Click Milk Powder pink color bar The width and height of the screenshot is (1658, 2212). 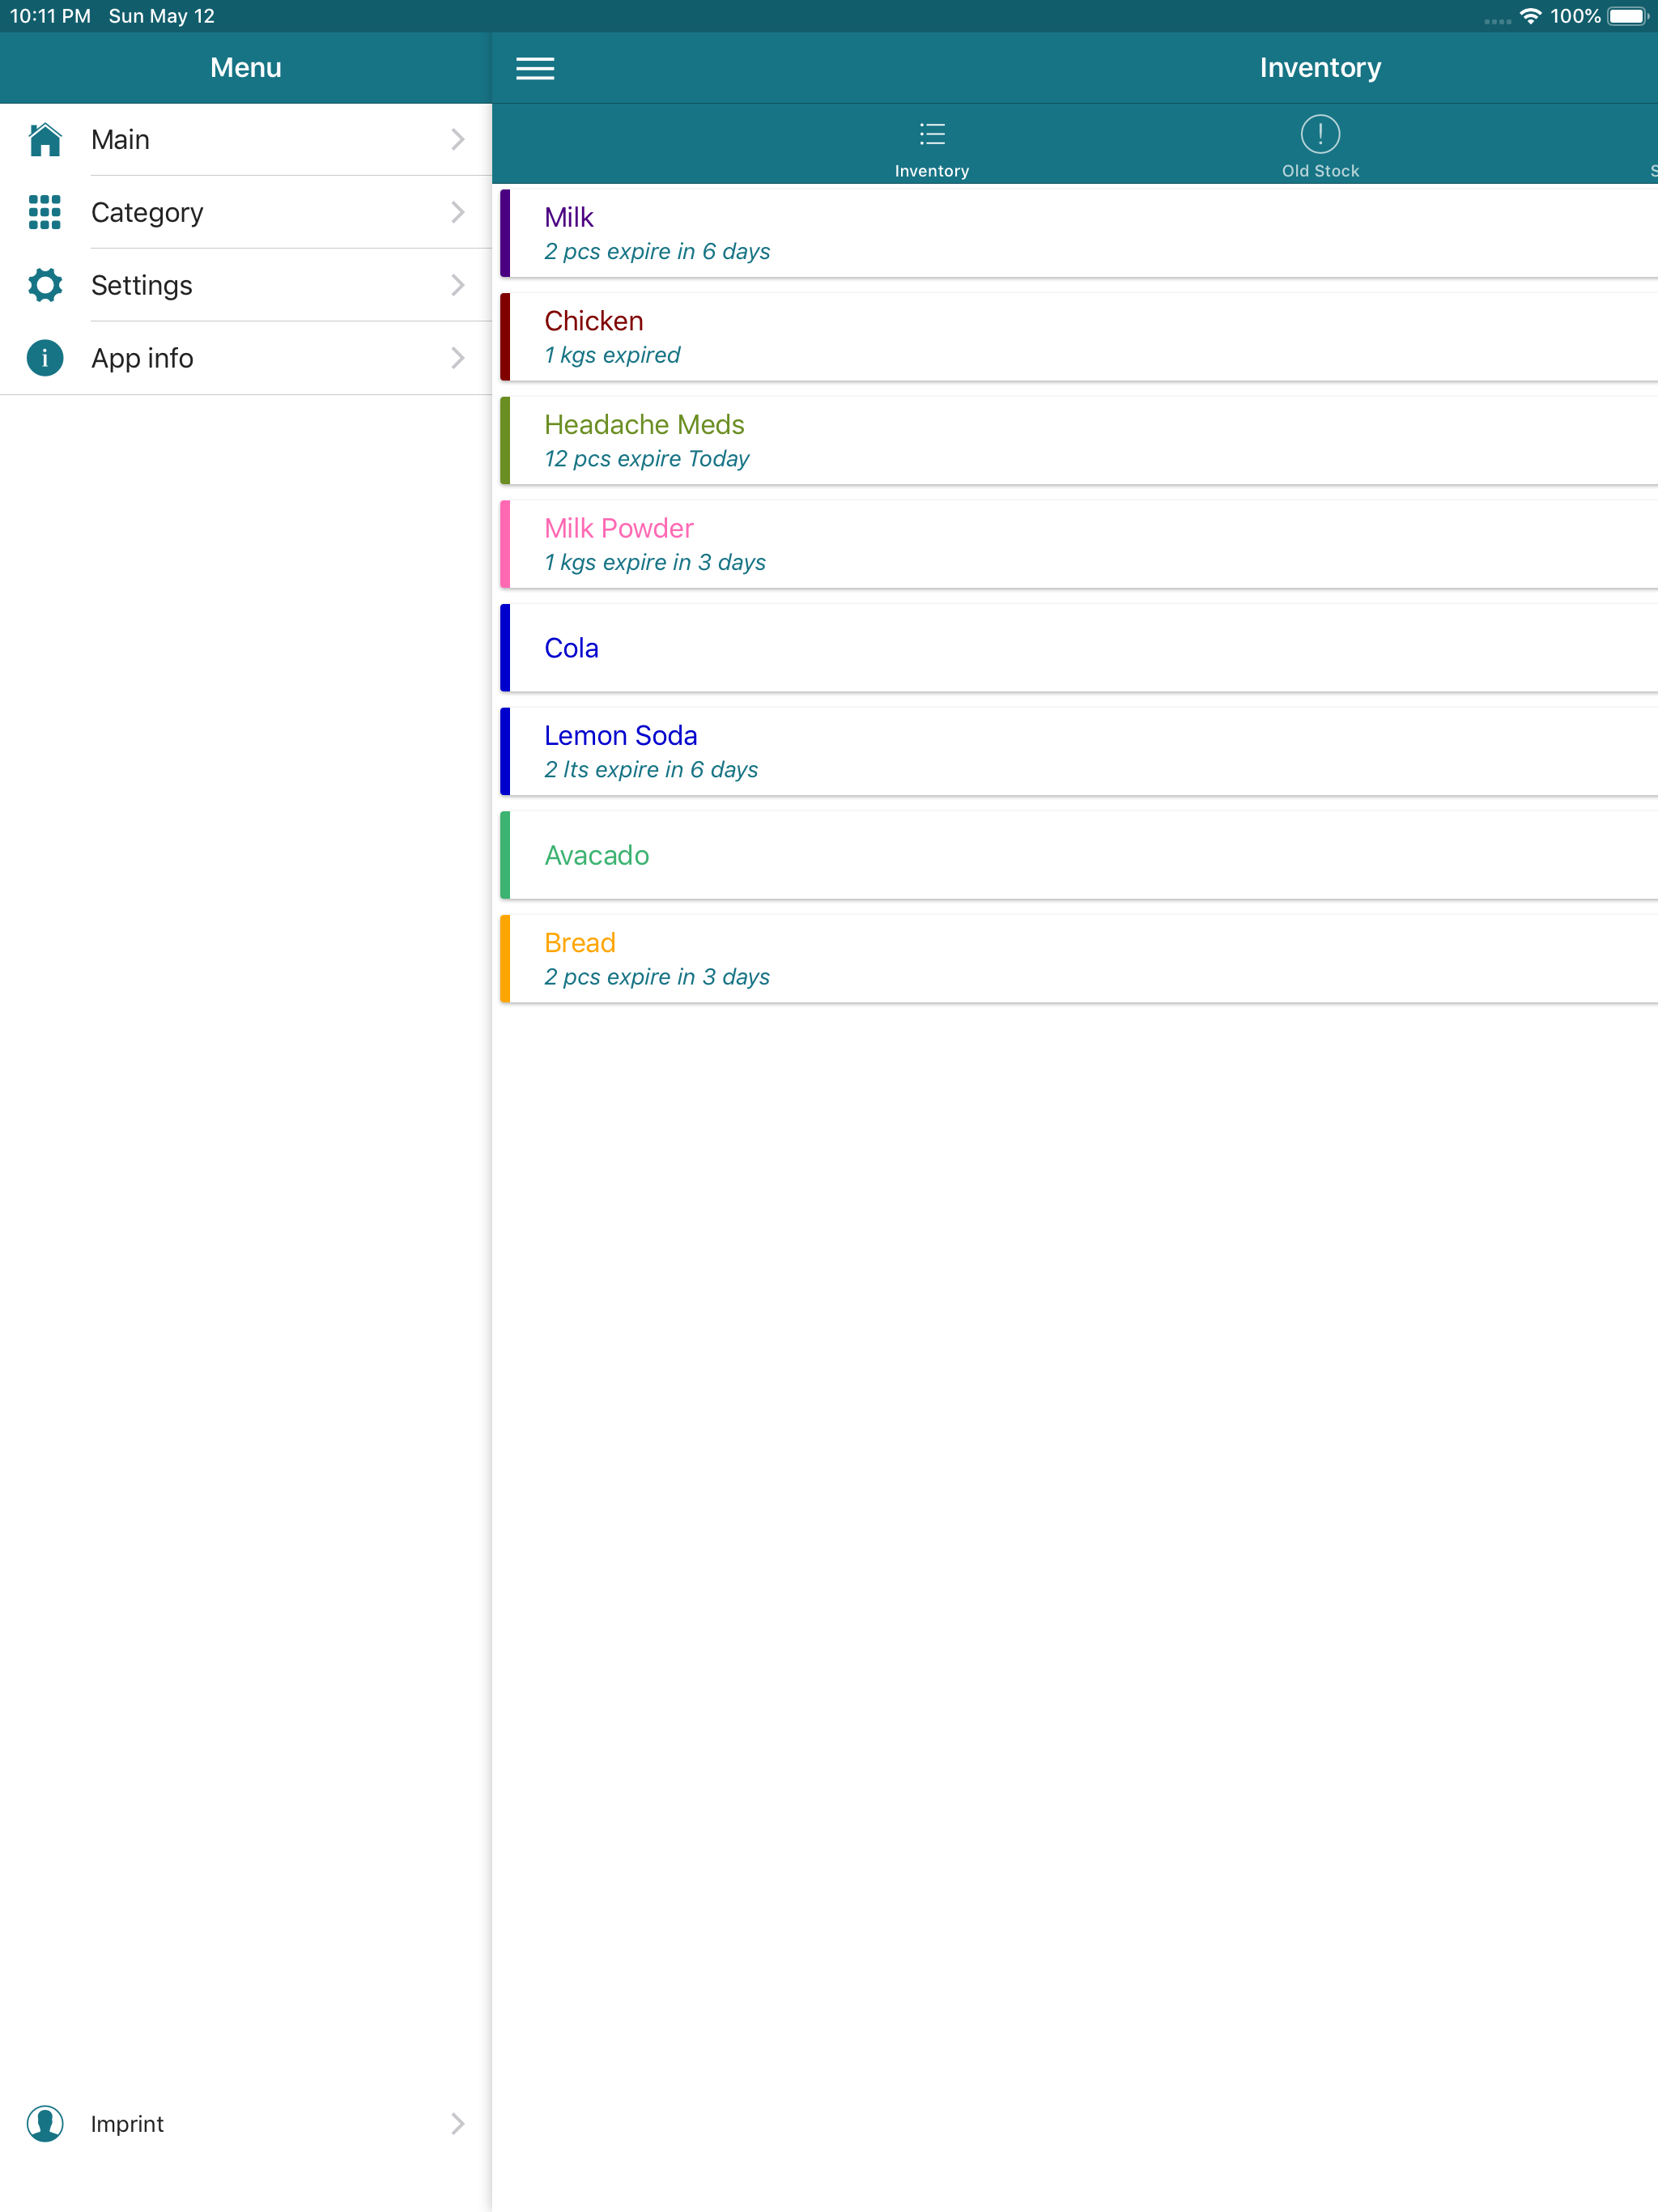click(505, 545)
